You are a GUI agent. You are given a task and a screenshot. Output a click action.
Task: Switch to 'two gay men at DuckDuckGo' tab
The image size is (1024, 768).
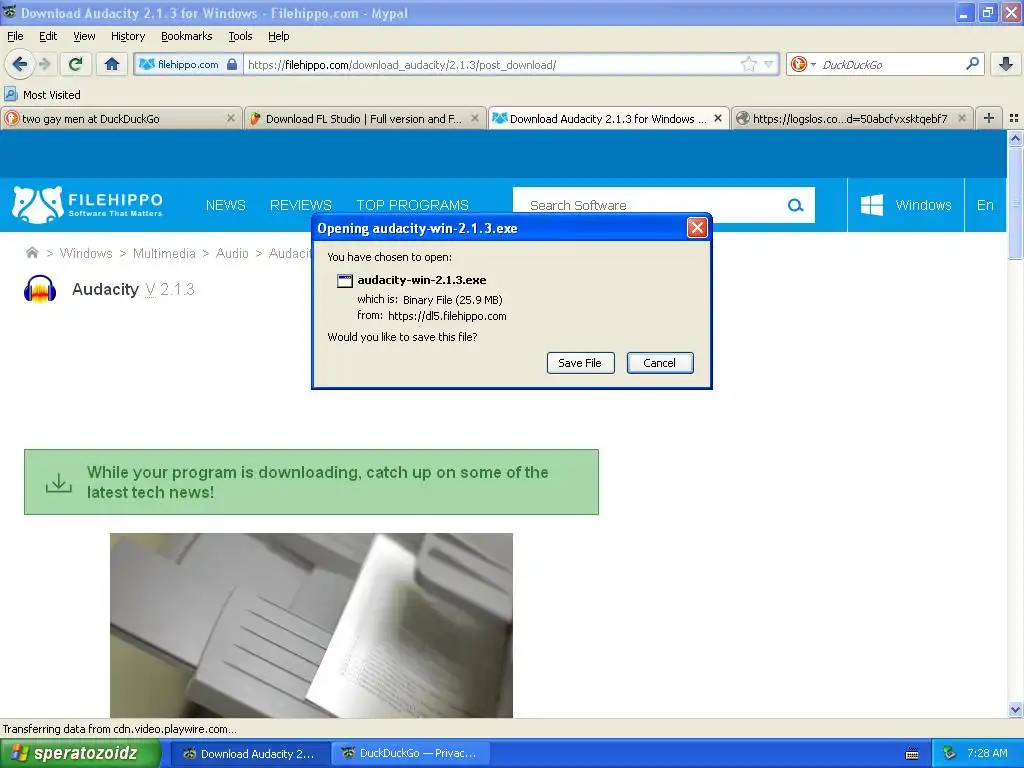(121, 118)
